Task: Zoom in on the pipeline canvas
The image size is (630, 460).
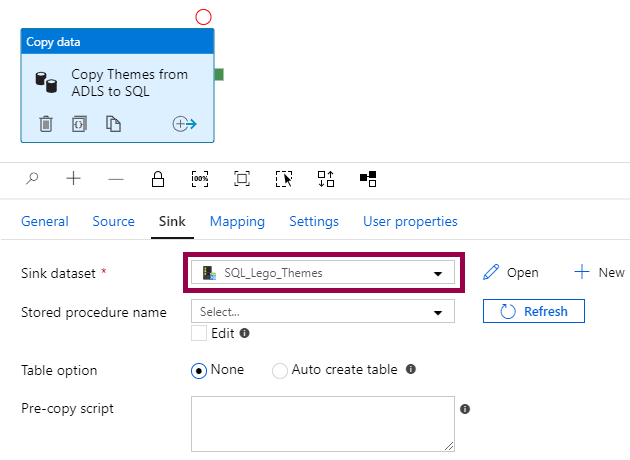Action: tap(74, 179)
